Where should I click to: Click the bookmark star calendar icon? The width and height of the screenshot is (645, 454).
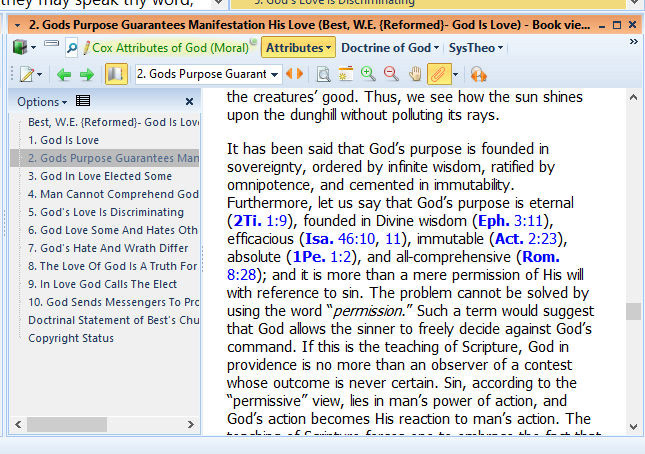point(346,74)
